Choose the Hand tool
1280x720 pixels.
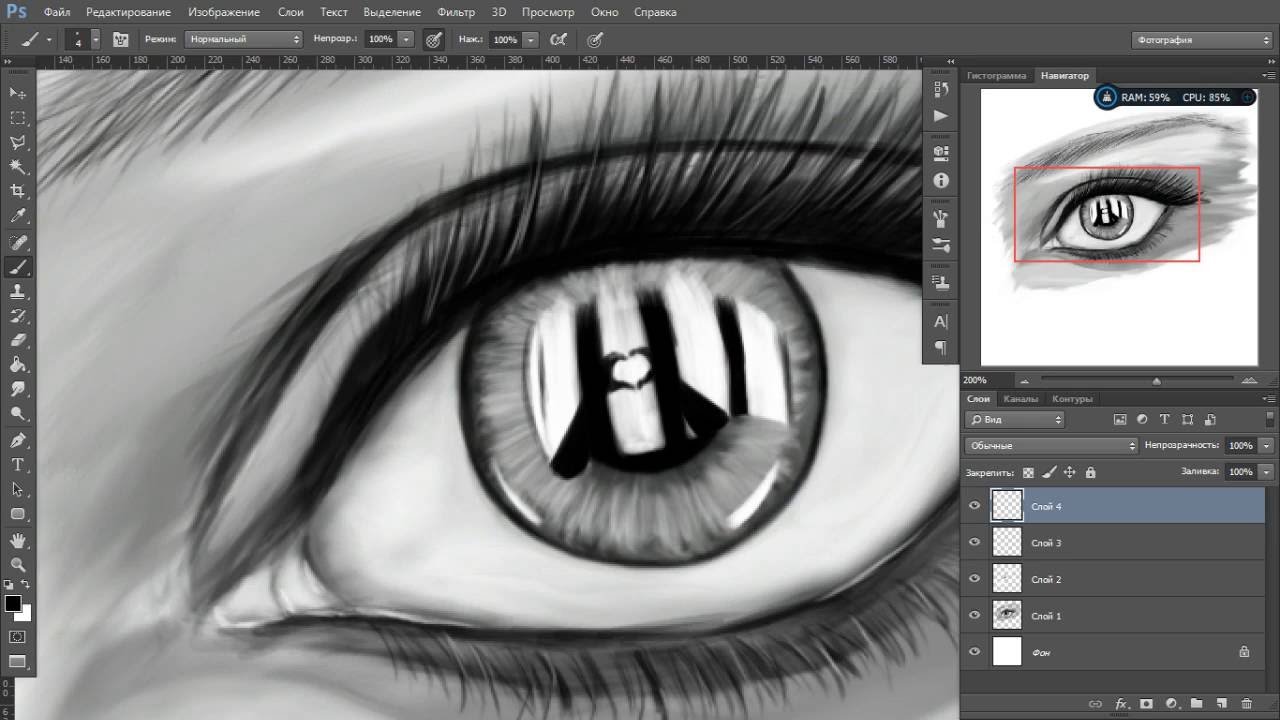pos(18,540)
